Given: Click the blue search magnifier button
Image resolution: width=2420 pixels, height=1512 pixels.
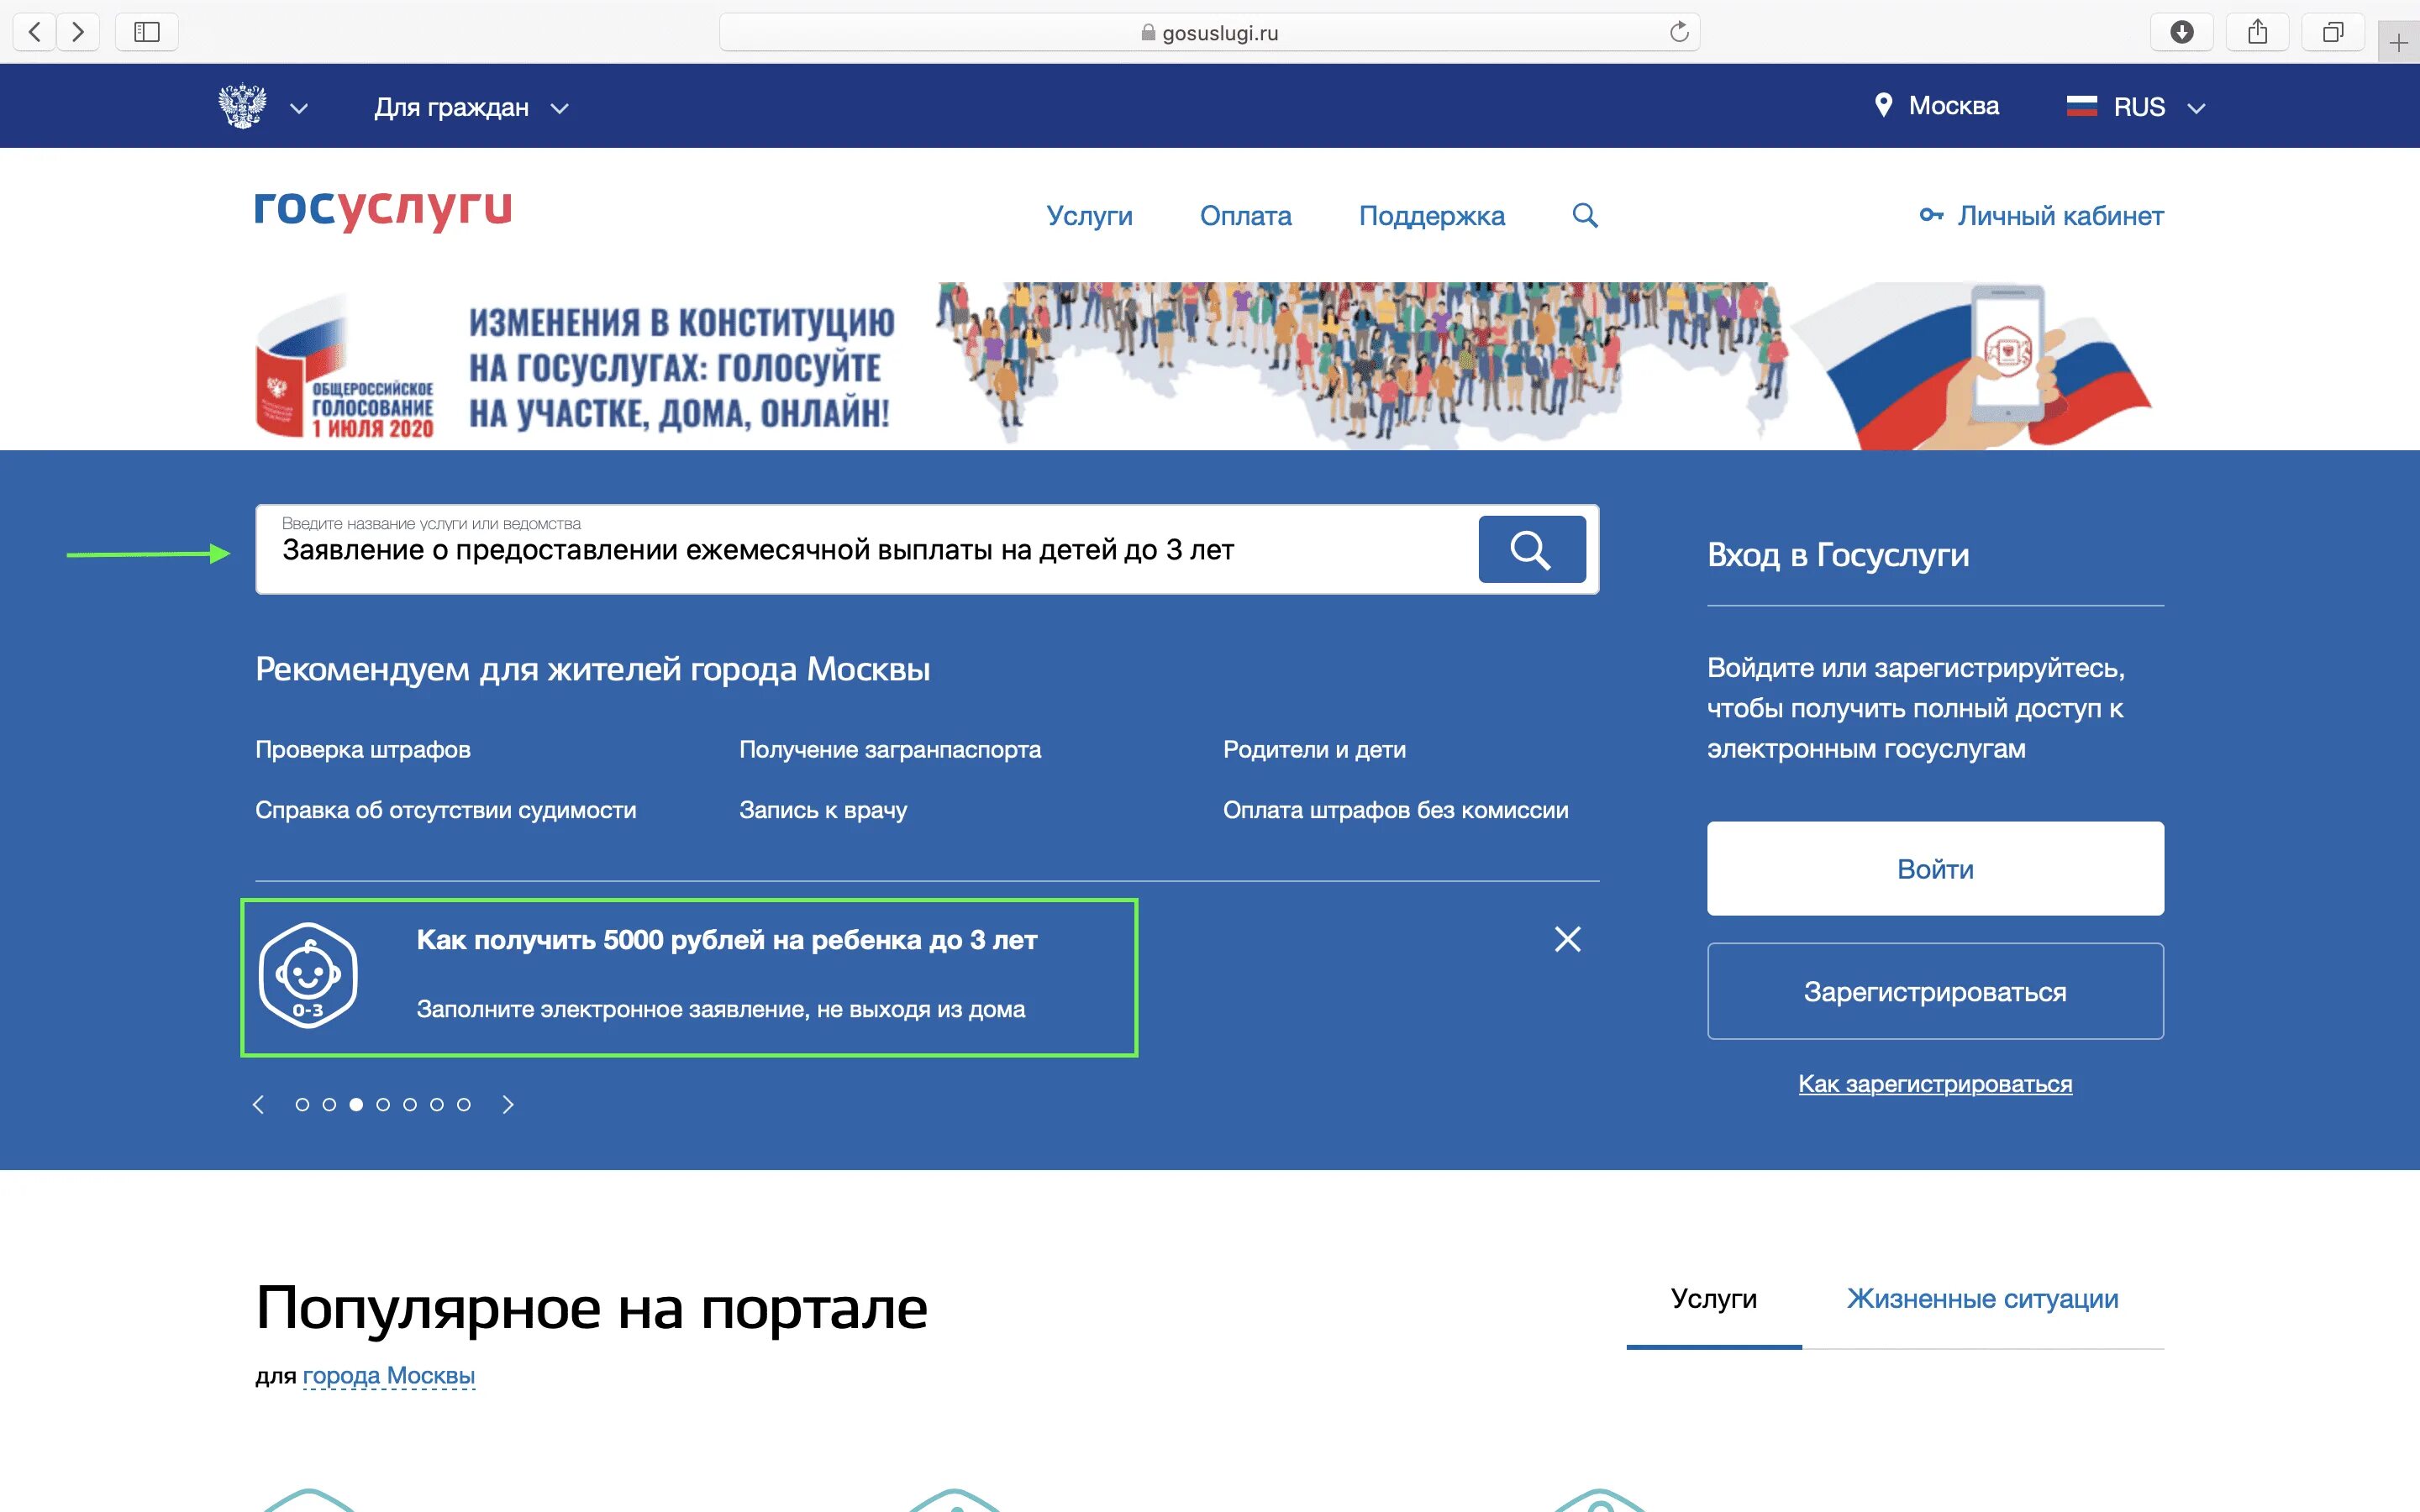Looking at the screenshot, I should pyautogui.click(x=1531, y=549).
